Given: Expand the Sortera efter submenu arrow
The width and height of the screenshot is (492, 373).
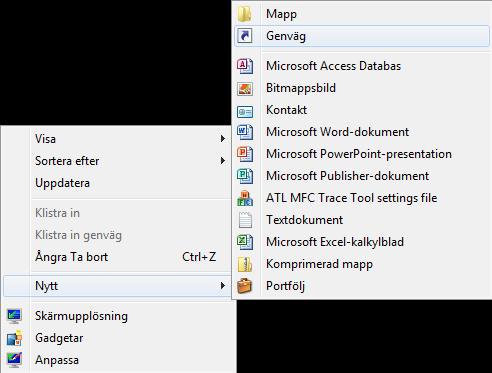Looking at the screenshot, I should click(223, 161).
